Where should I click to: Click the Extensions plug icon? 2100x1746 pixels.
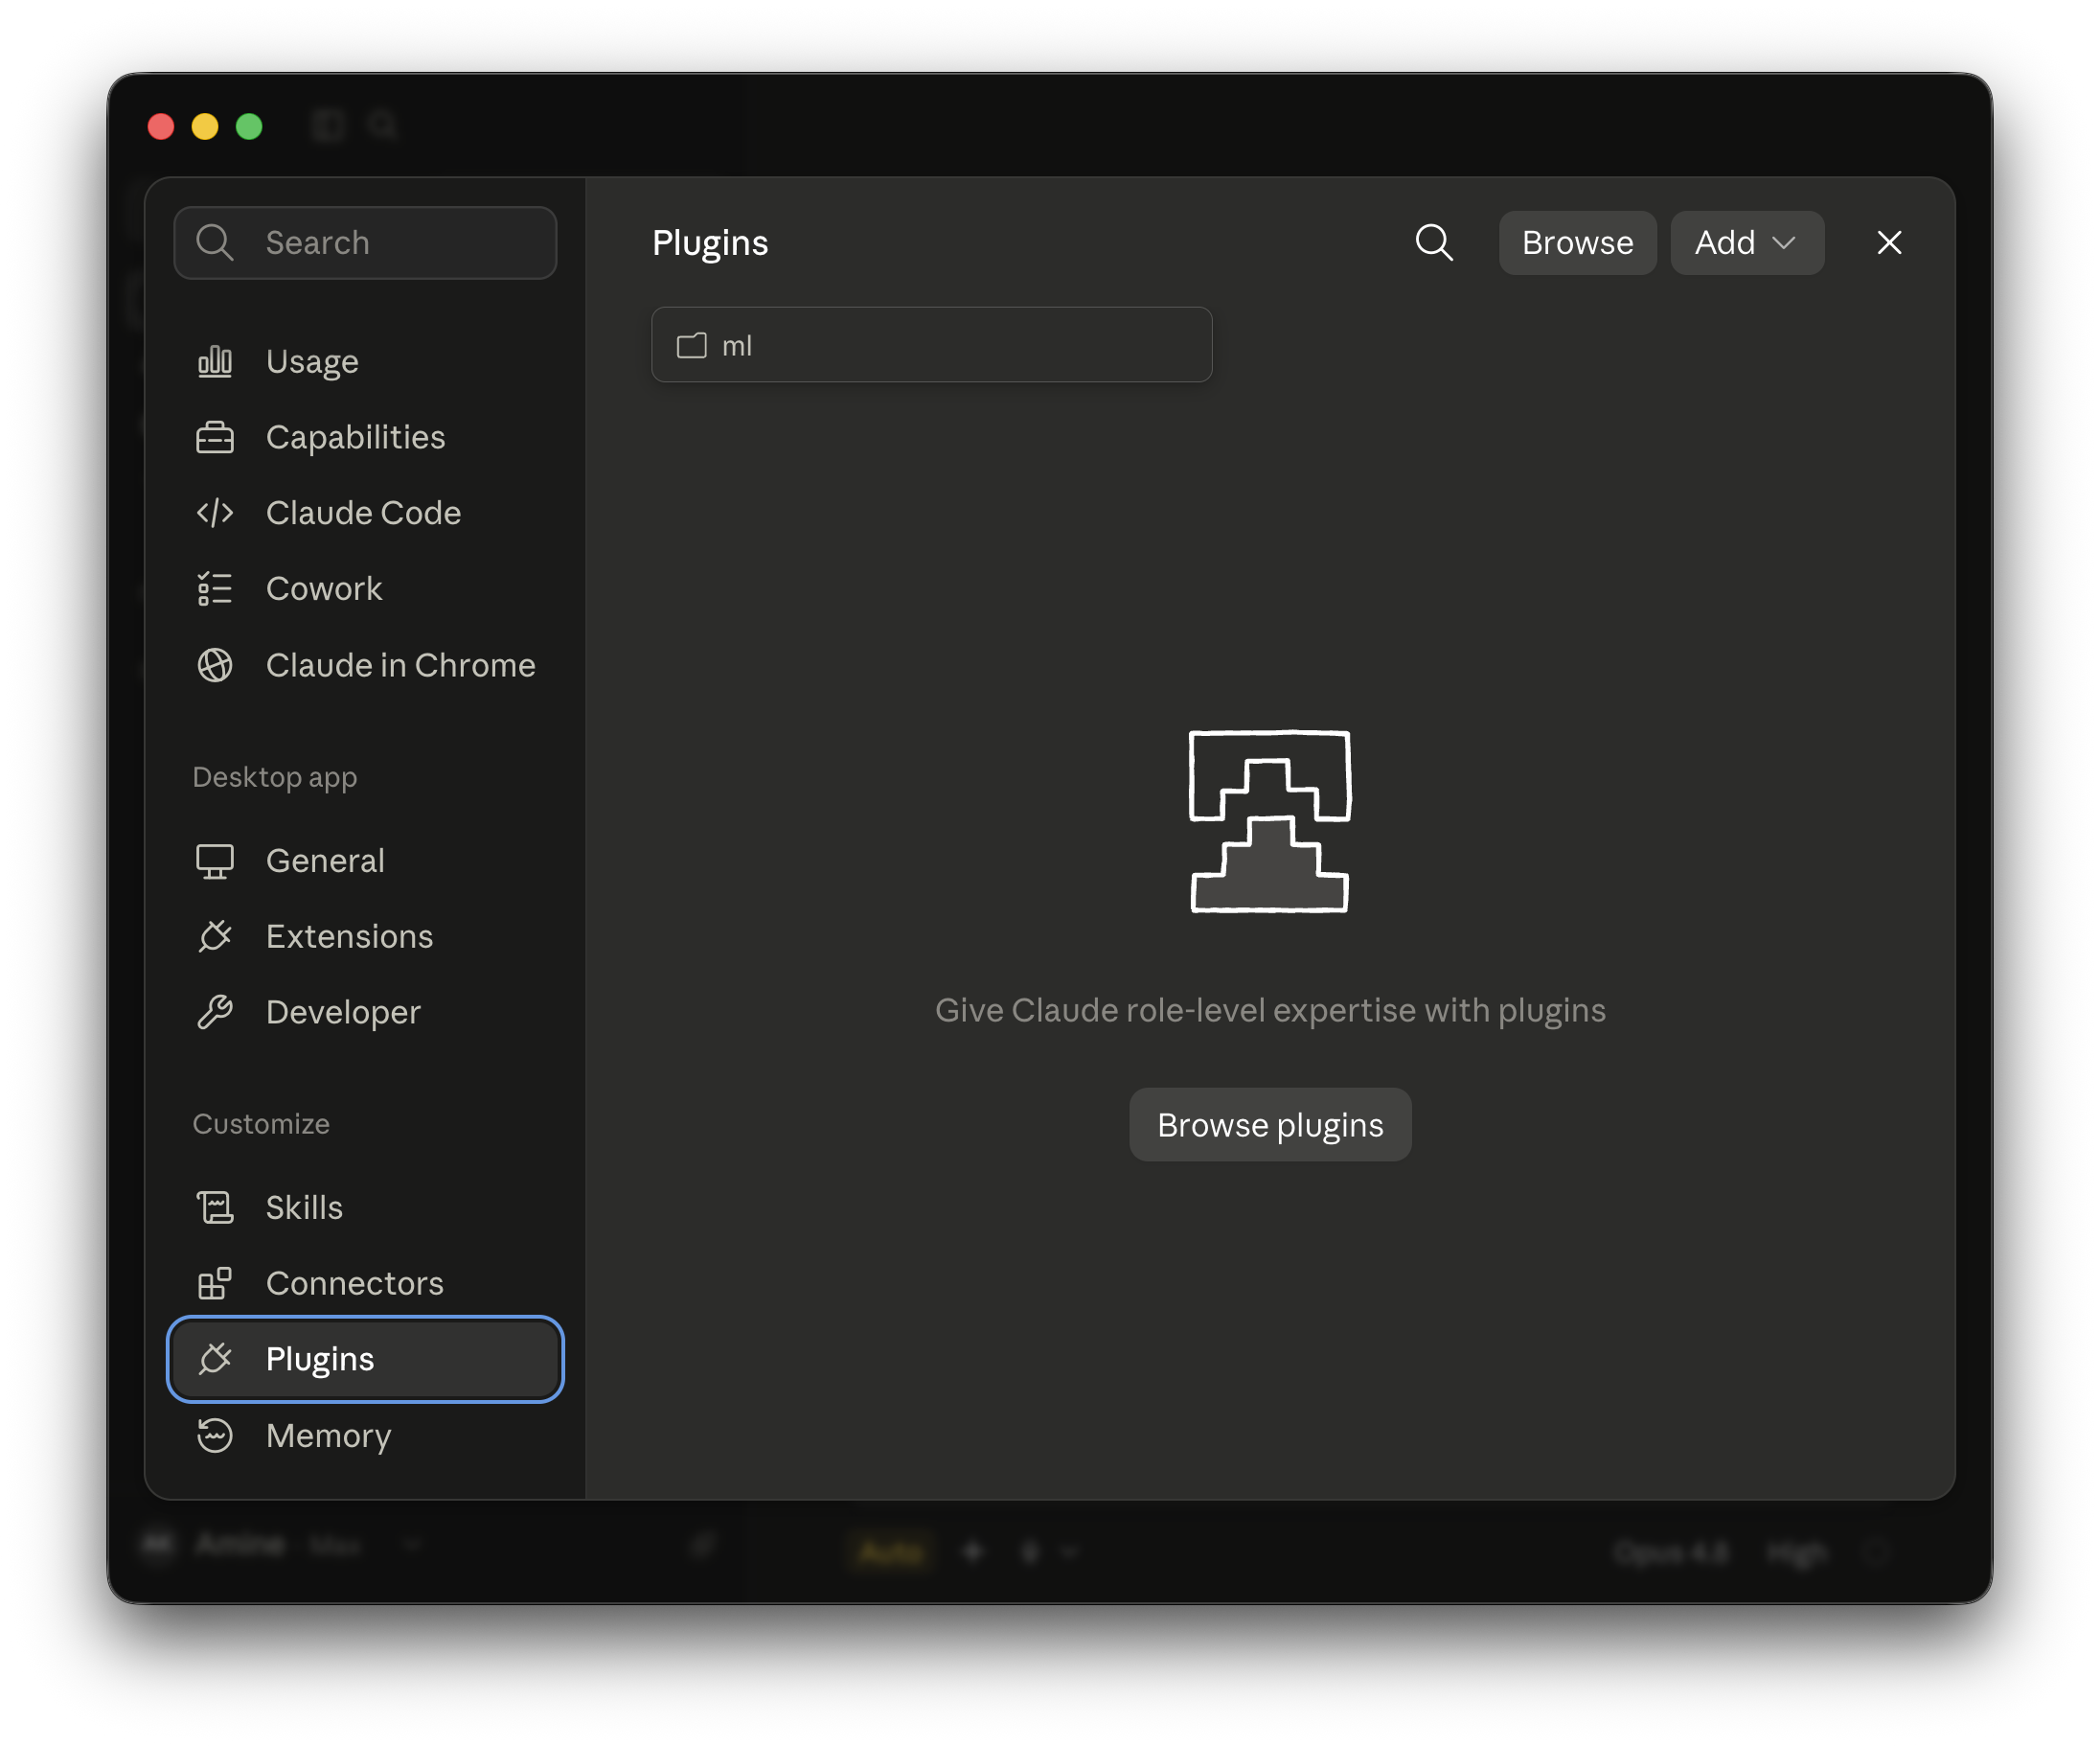pyautogui.click(x=215, y=936)
